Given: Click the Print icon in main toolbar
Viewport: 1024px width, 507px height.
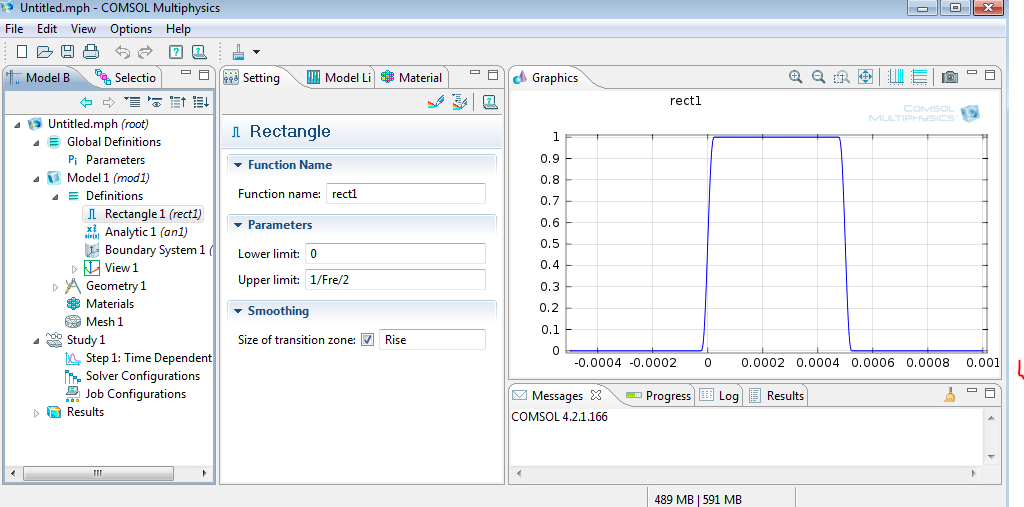Looking at the screenshot, I should click(91, 52).
